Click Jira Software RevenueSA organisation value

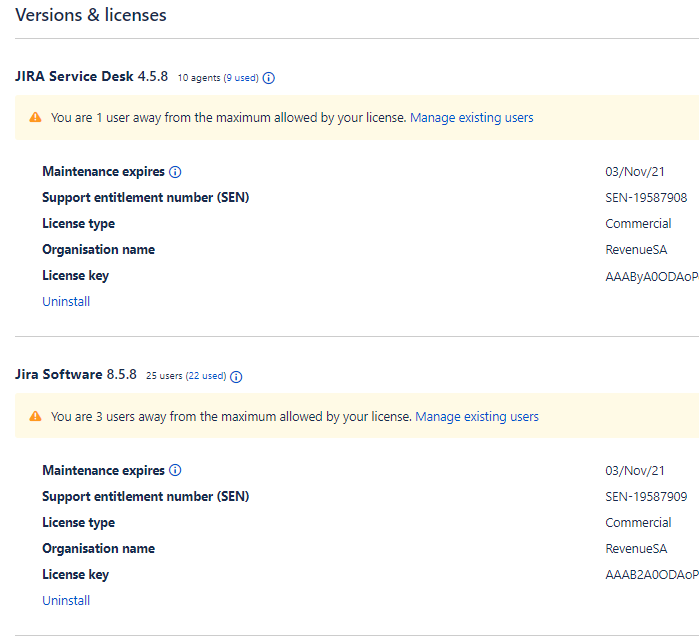point(636,548)
